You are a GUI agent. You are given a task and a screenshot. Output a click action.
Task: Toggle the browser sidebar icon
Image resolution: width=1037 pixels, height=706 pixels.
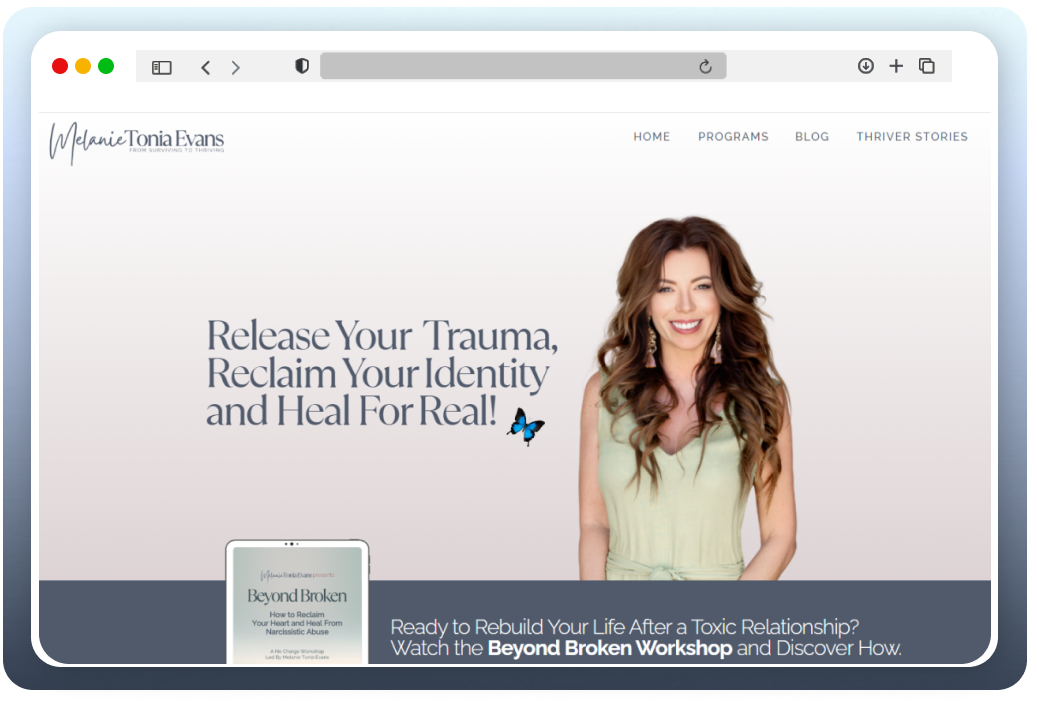pos(161,67)
